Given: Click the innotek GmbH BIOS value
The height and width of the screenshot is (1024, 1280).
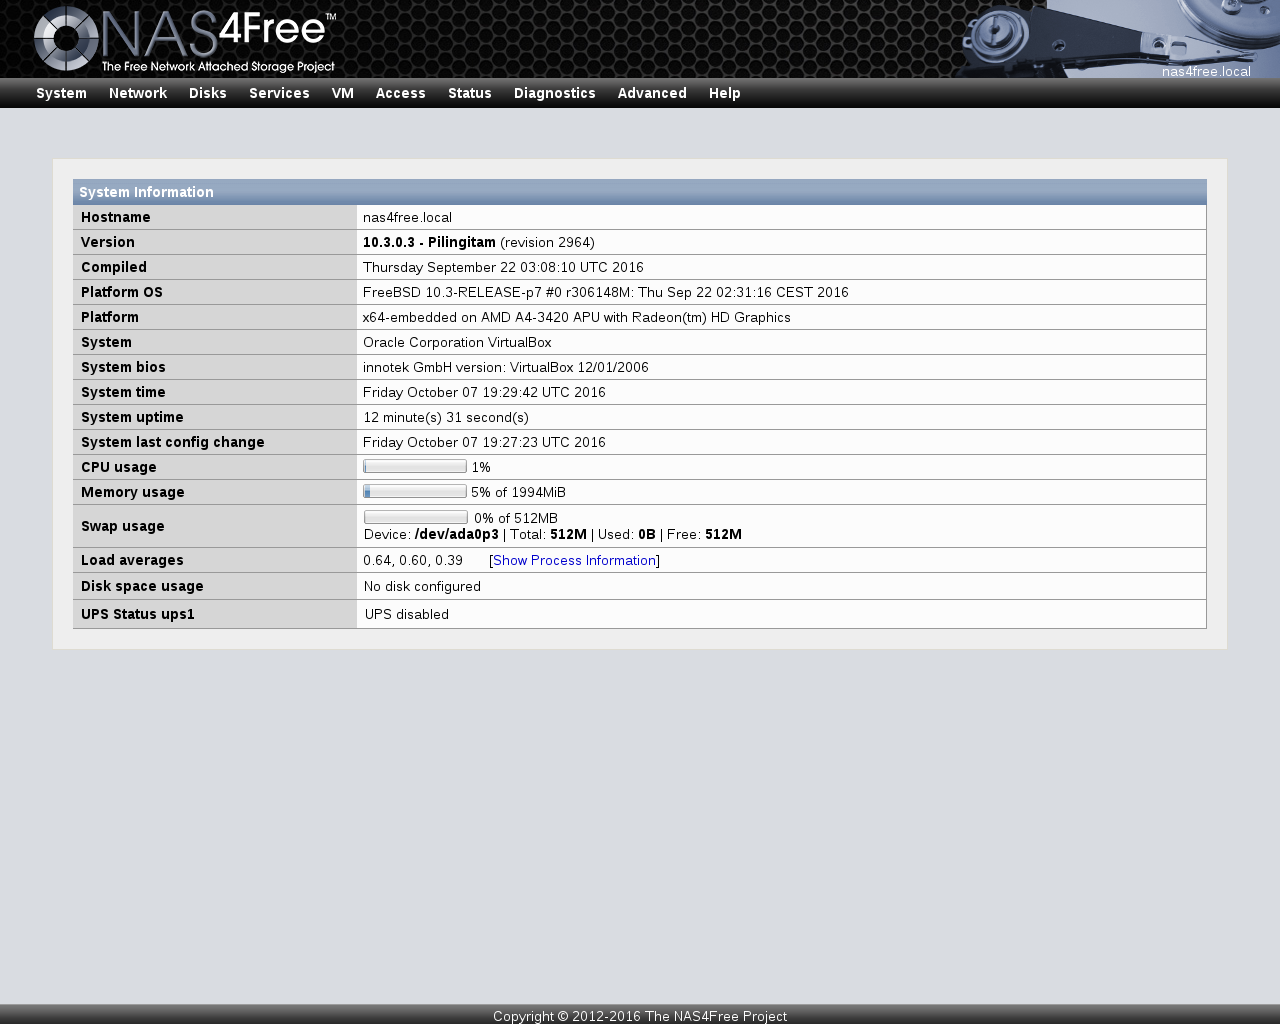Looking at the screenshot, I should (506, 367).
